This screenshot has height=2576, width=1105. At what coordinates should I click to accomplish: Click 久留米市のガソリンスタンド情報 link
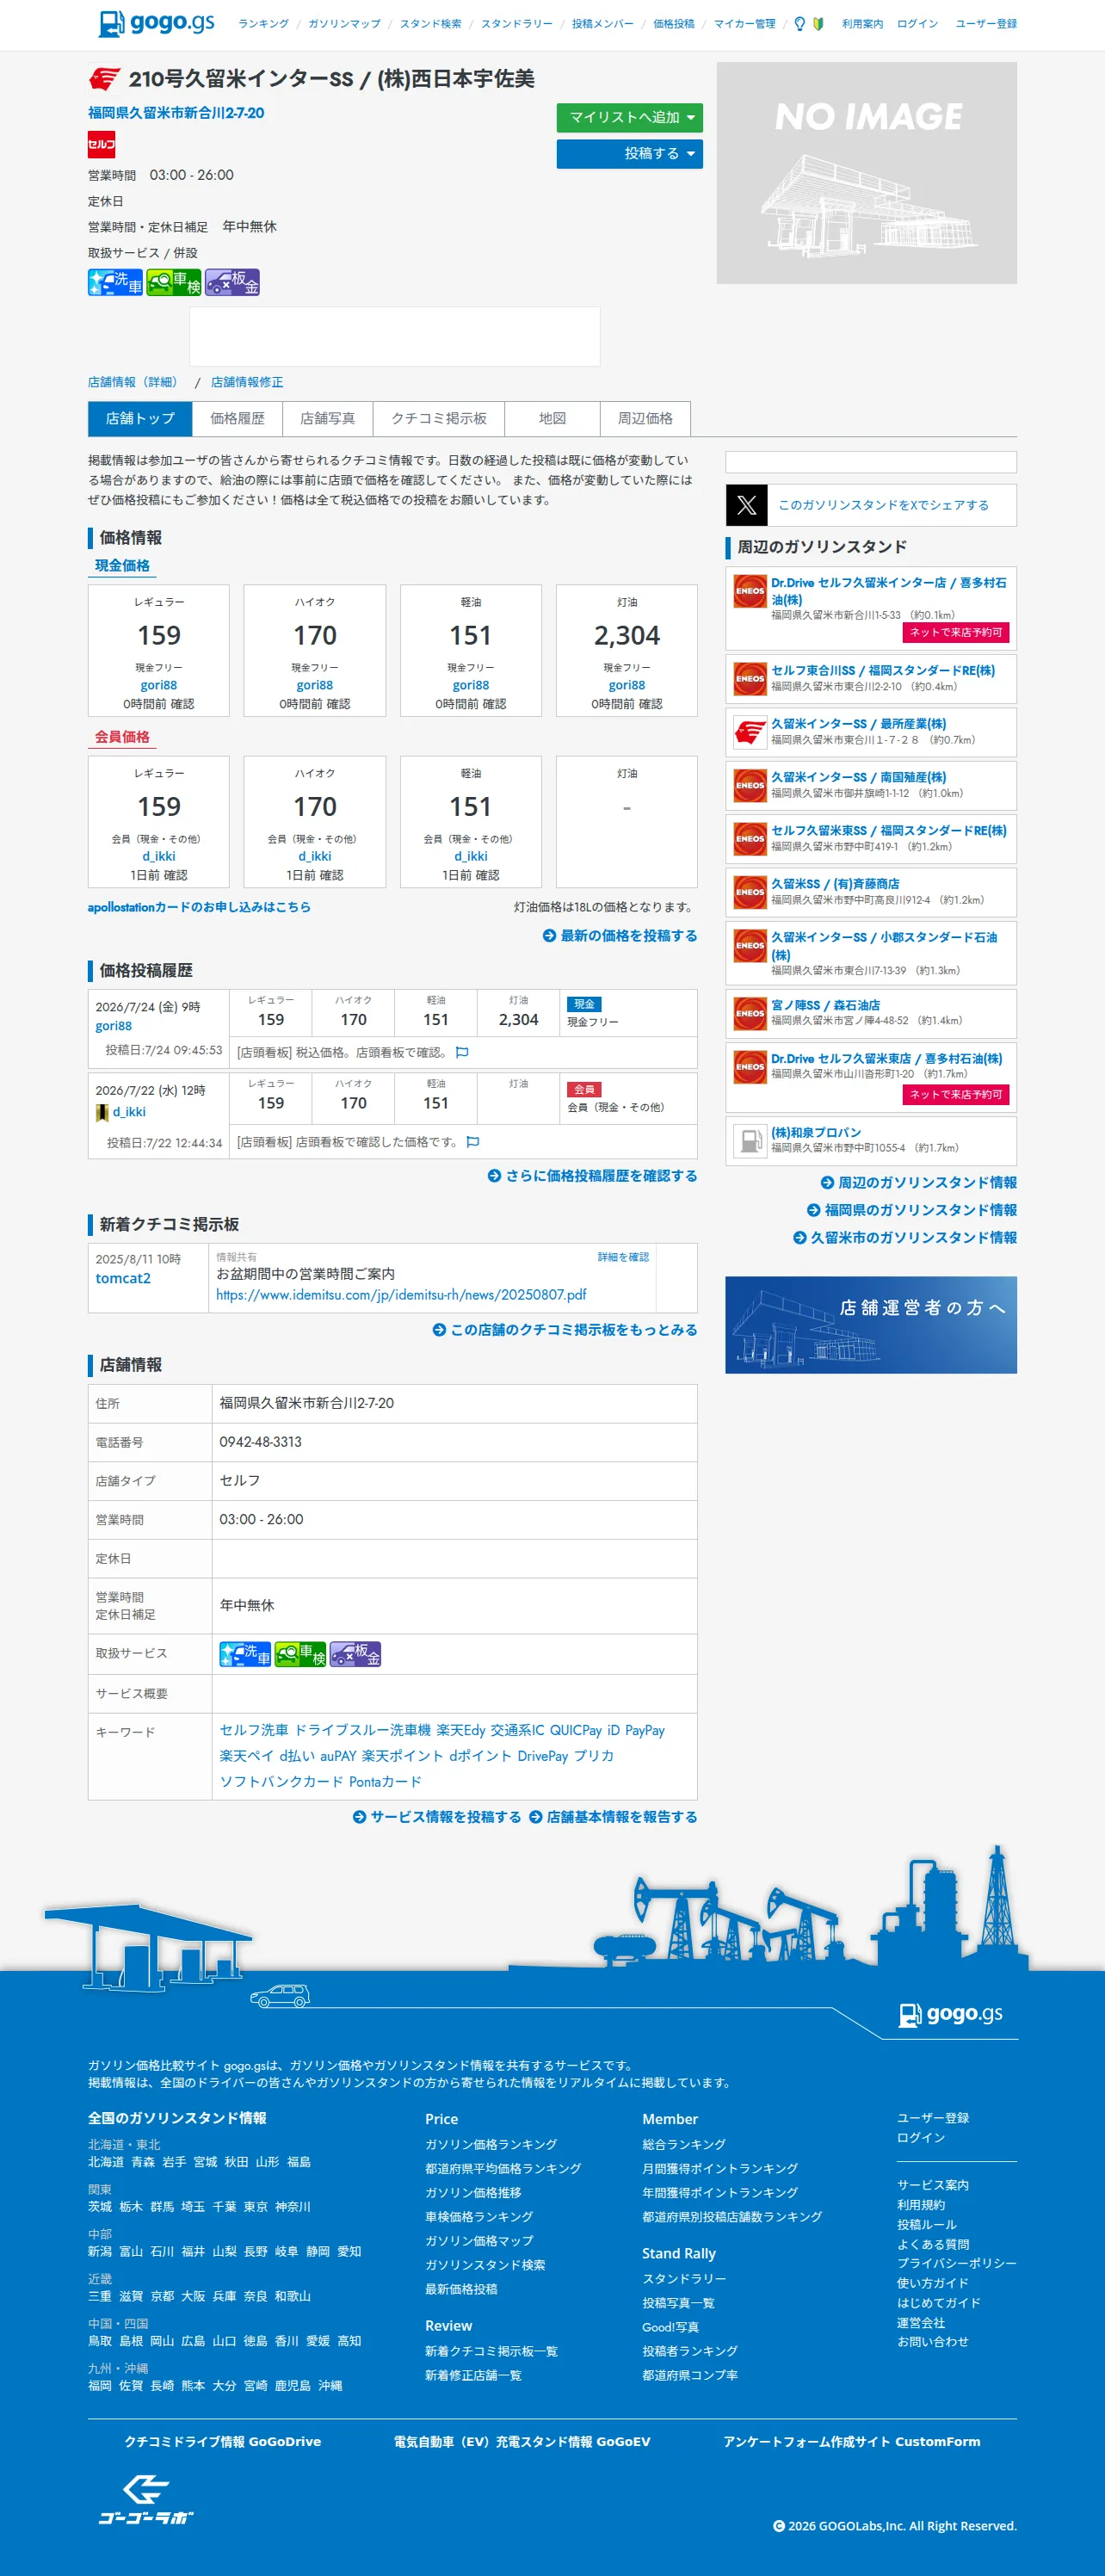tap(905, 1238)
